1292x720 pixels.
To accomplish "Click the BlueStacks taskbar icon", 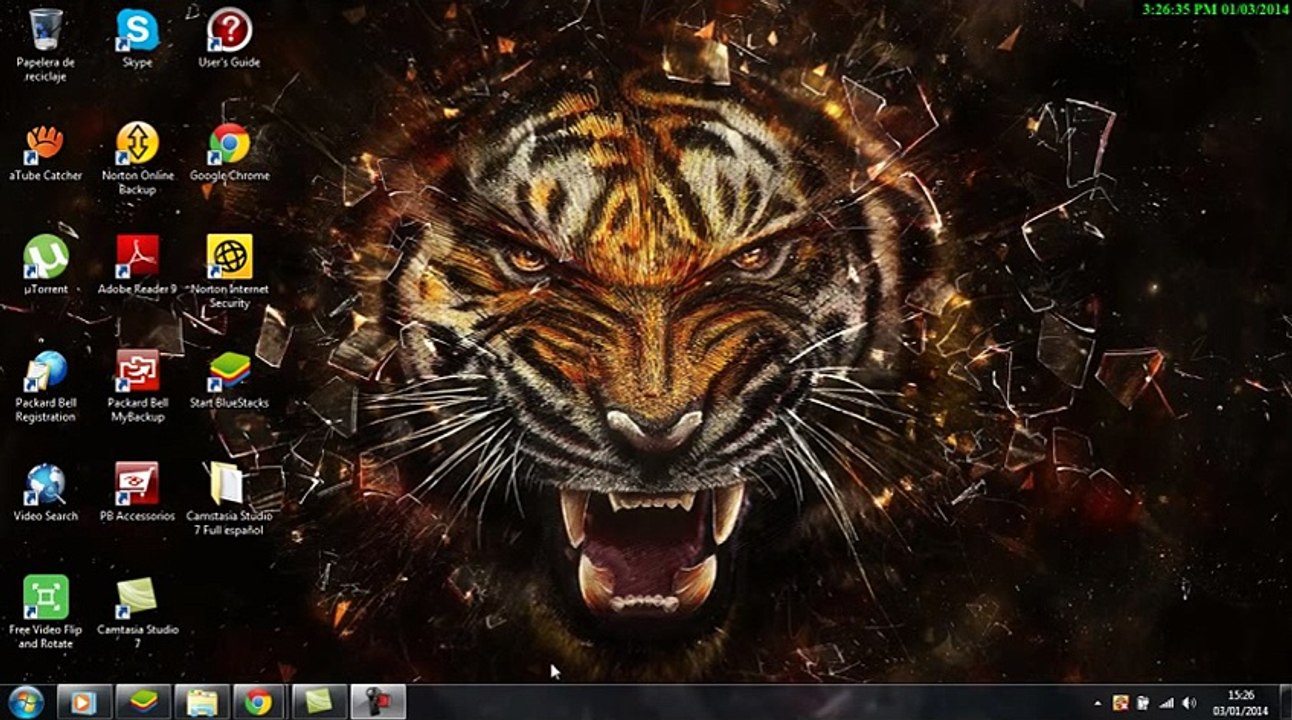I will [143, 702].
